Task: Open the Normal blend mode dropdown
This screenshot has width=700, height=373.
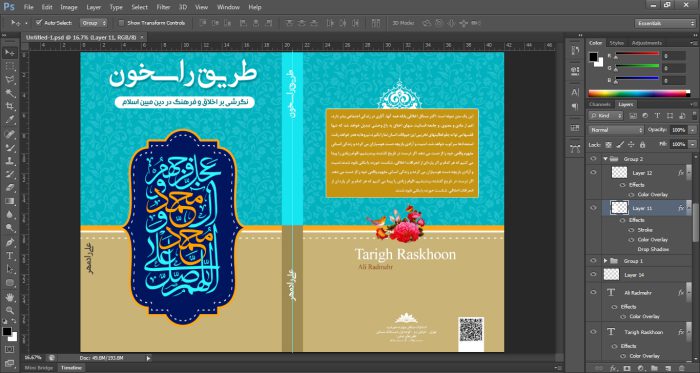Action: point(616,130)
